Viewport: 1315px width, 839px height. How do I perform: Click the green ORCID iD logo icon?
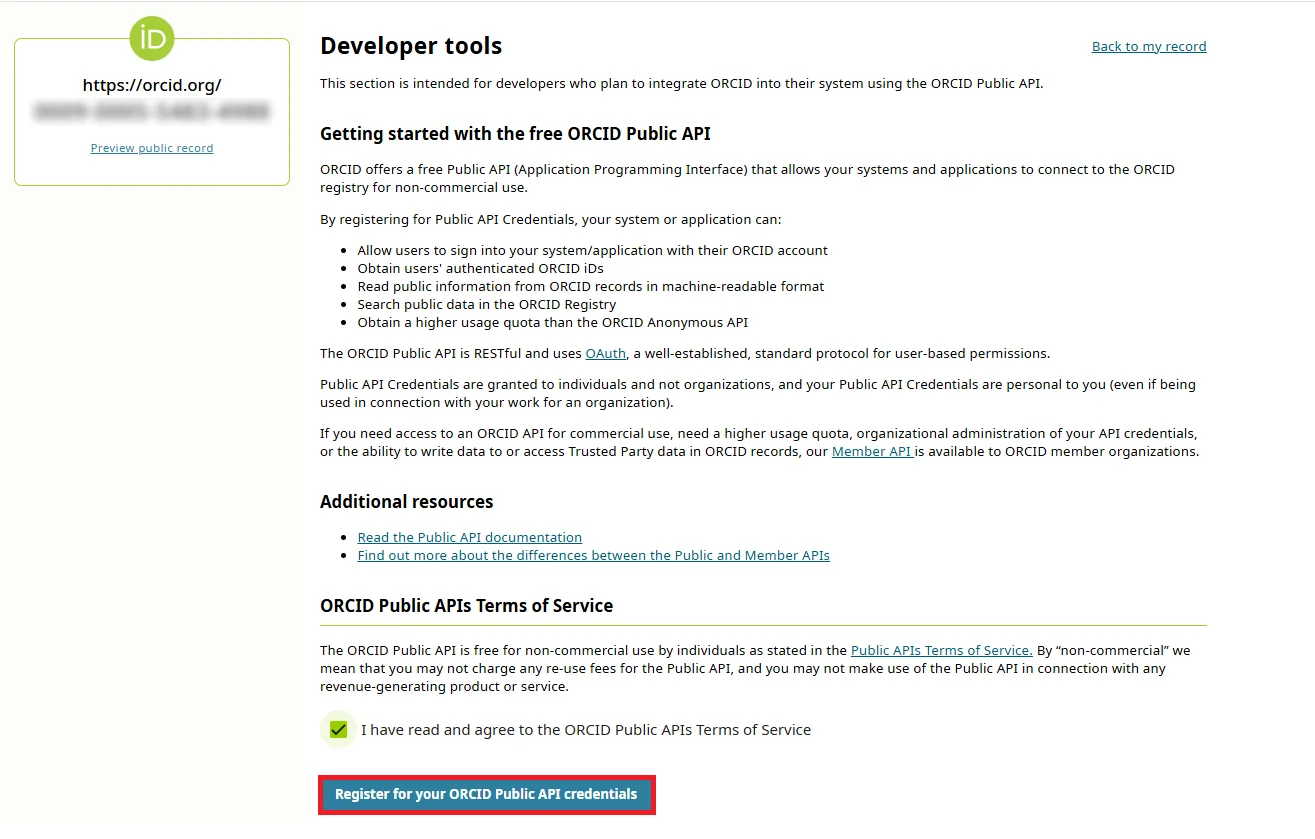(151, 38)
